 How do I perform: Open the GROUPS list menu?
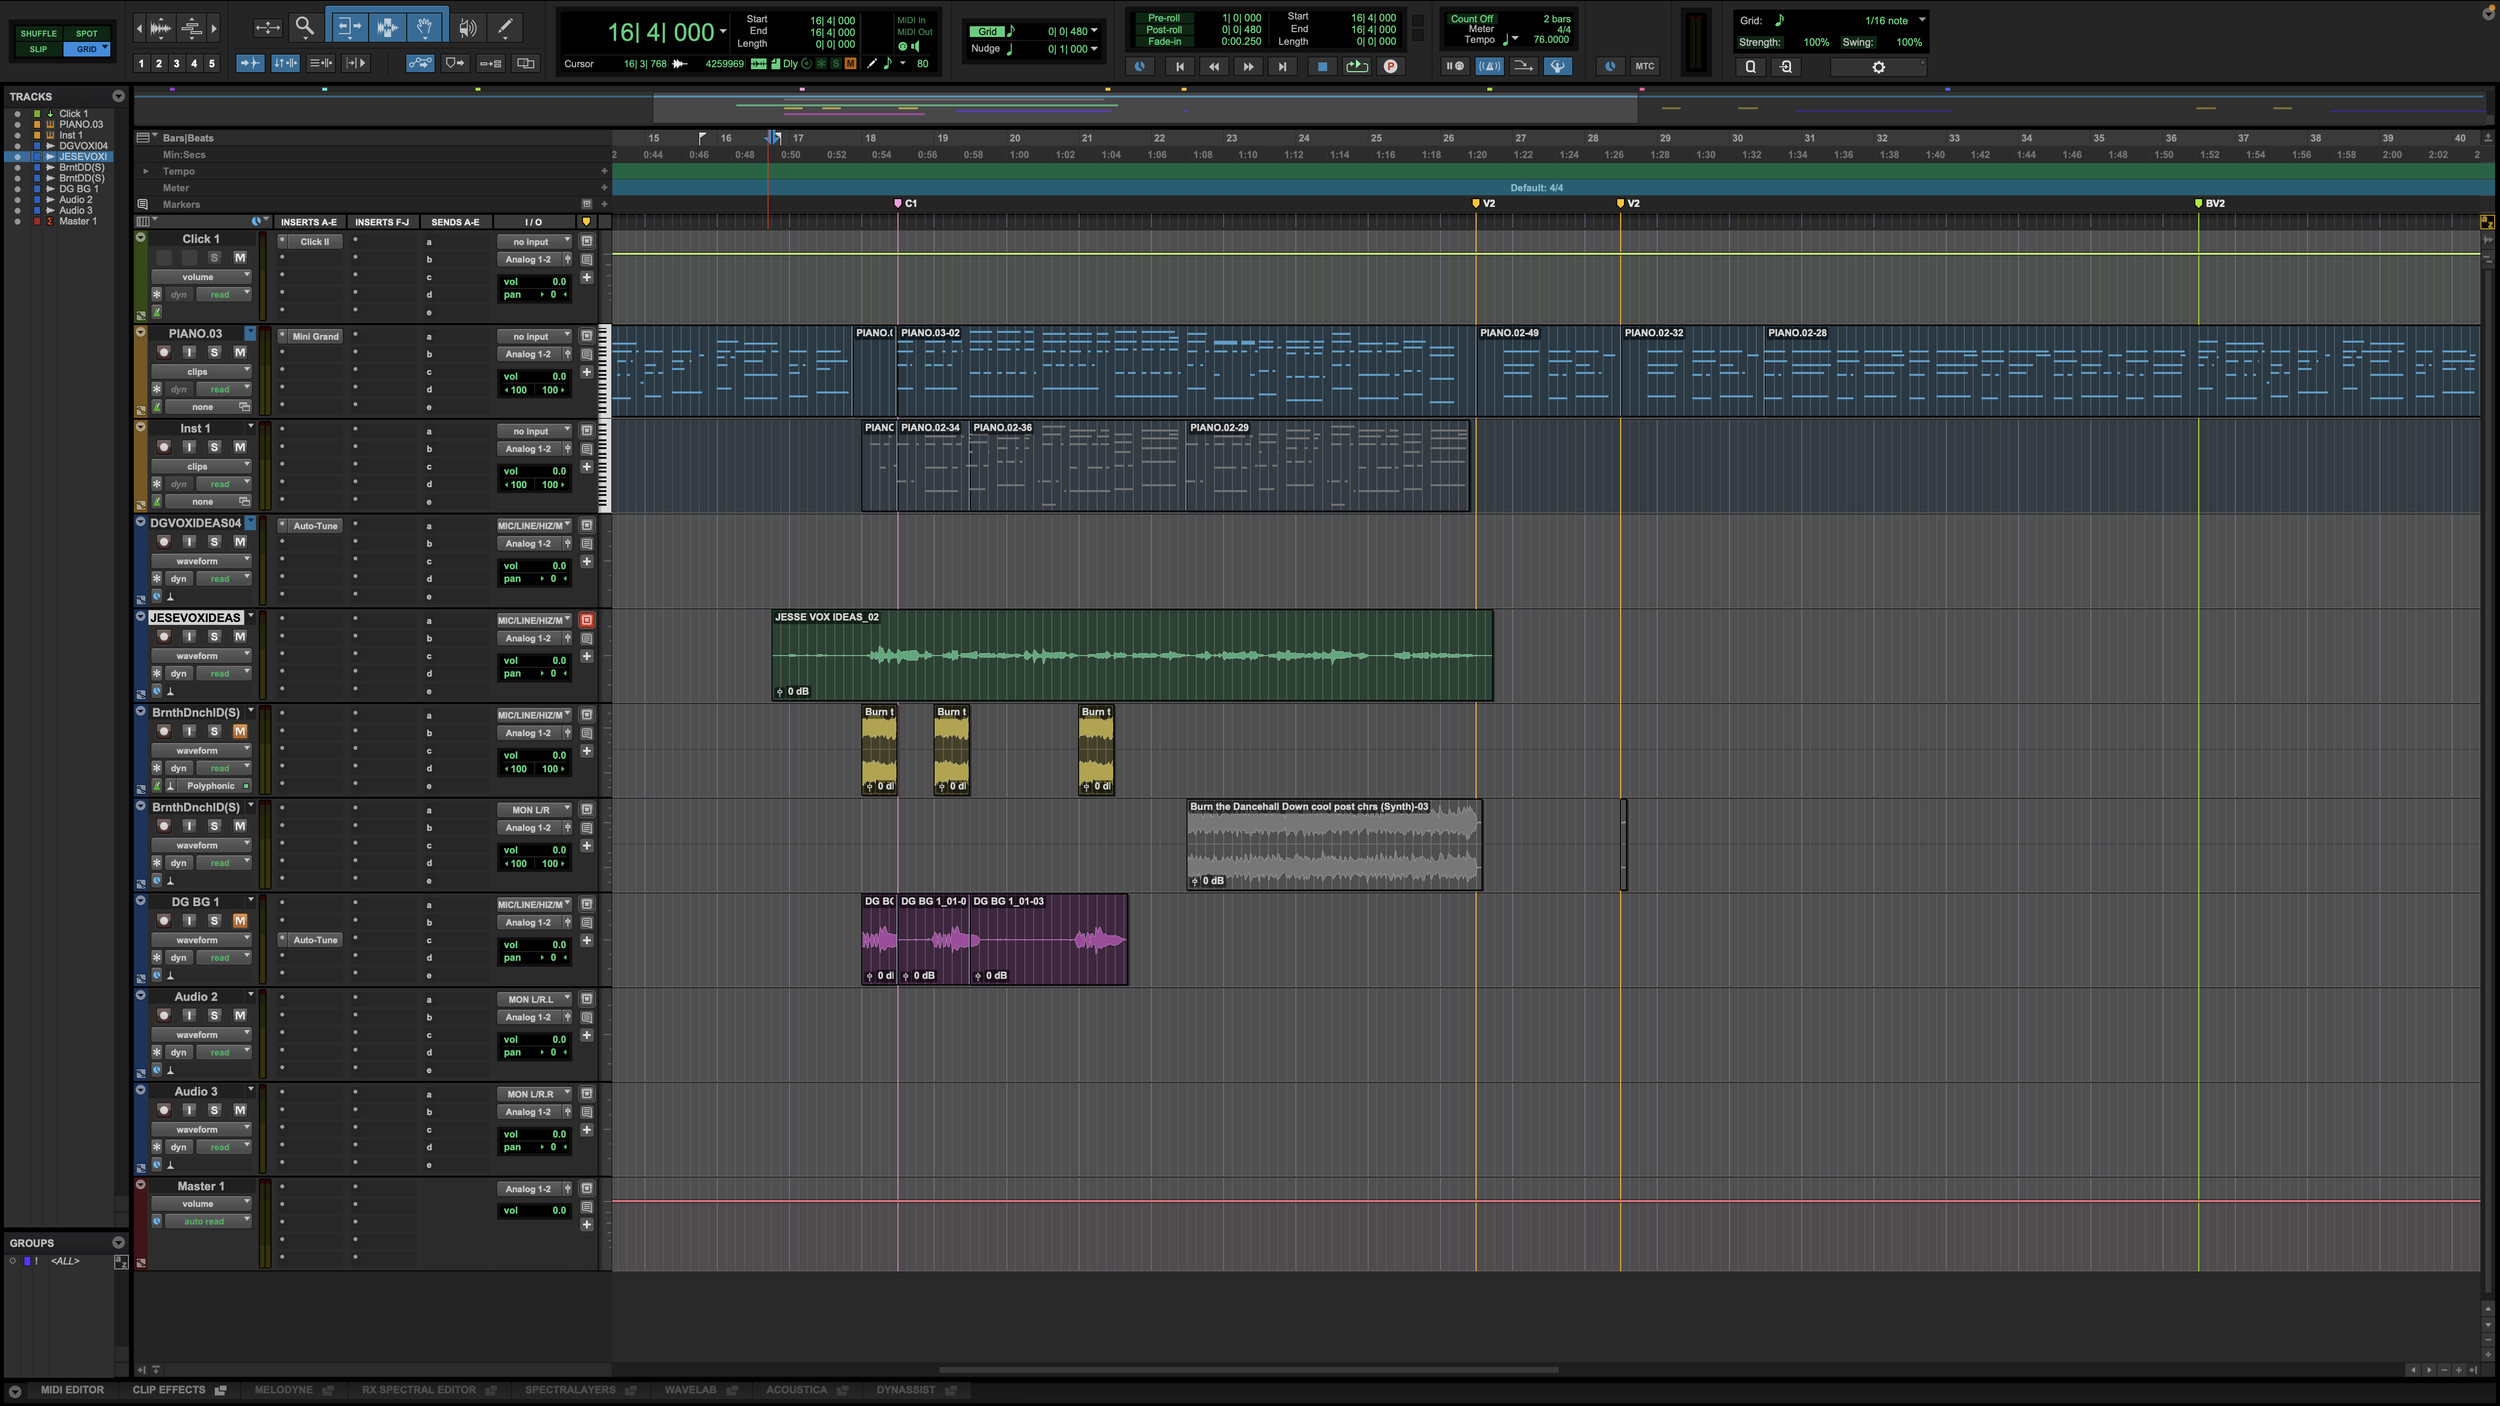coord(118,1242)
